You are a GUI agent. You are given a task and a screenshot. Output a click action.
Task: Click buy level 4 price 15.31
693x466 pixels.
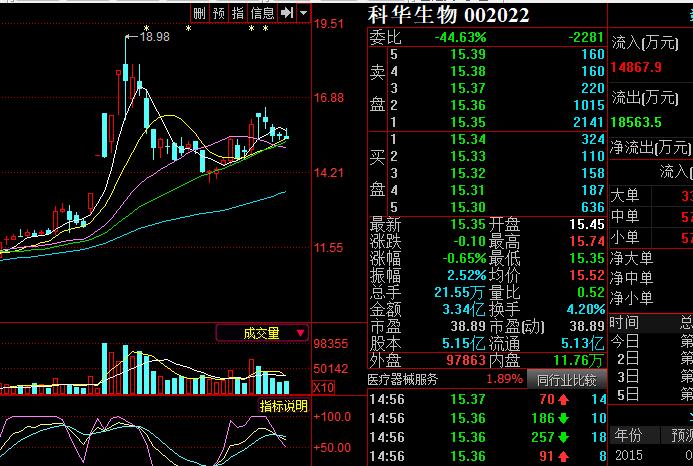(468, 191)
